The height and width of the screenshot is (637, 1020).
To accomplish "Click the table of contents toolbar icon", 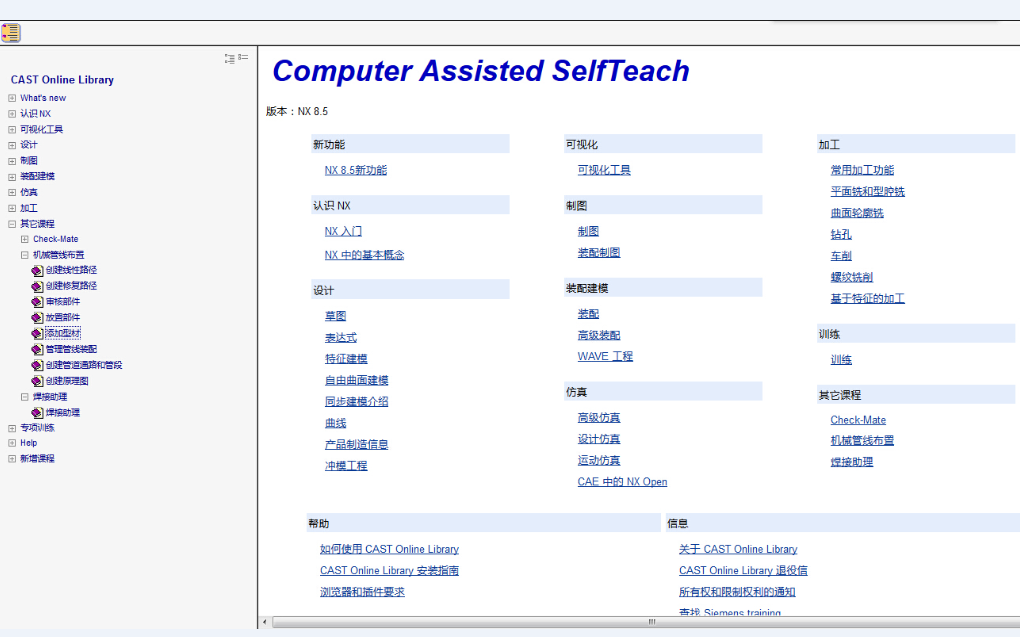I will pos(11,33).
